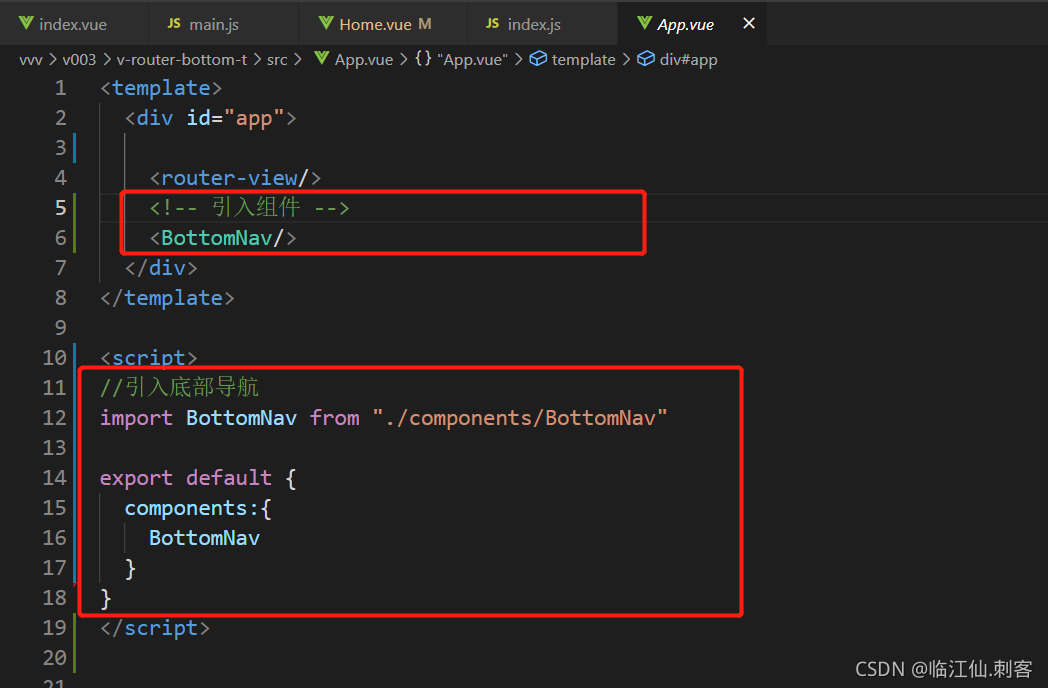Image resolution: width=1048 pixels, height=688 pixels.
Task: Click the opening <script> tag
Action: (x=148, y=357)
